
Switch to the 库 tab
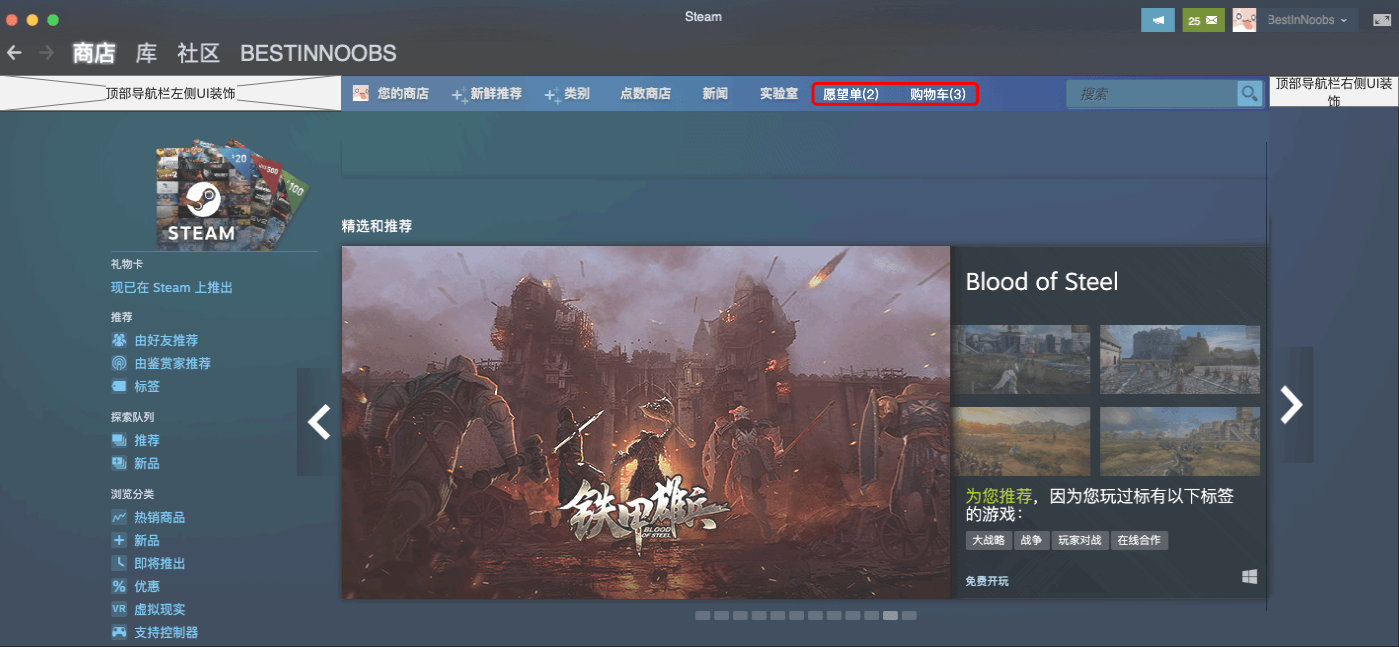[x=146, y=53]
